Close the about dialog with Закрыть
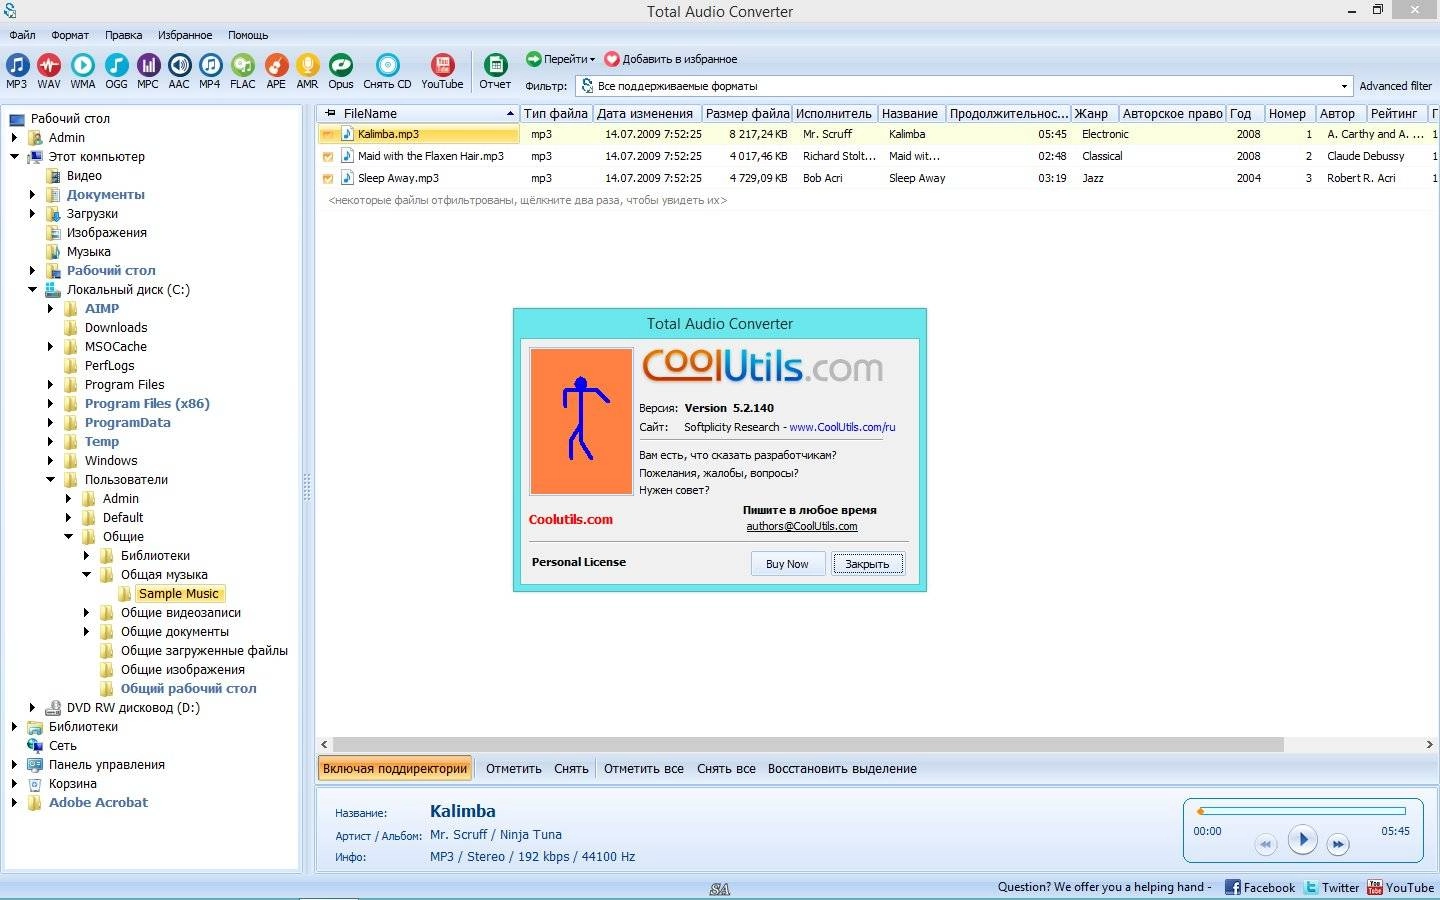This screenshot has height=900, width=1440. [x=867, y=564]
